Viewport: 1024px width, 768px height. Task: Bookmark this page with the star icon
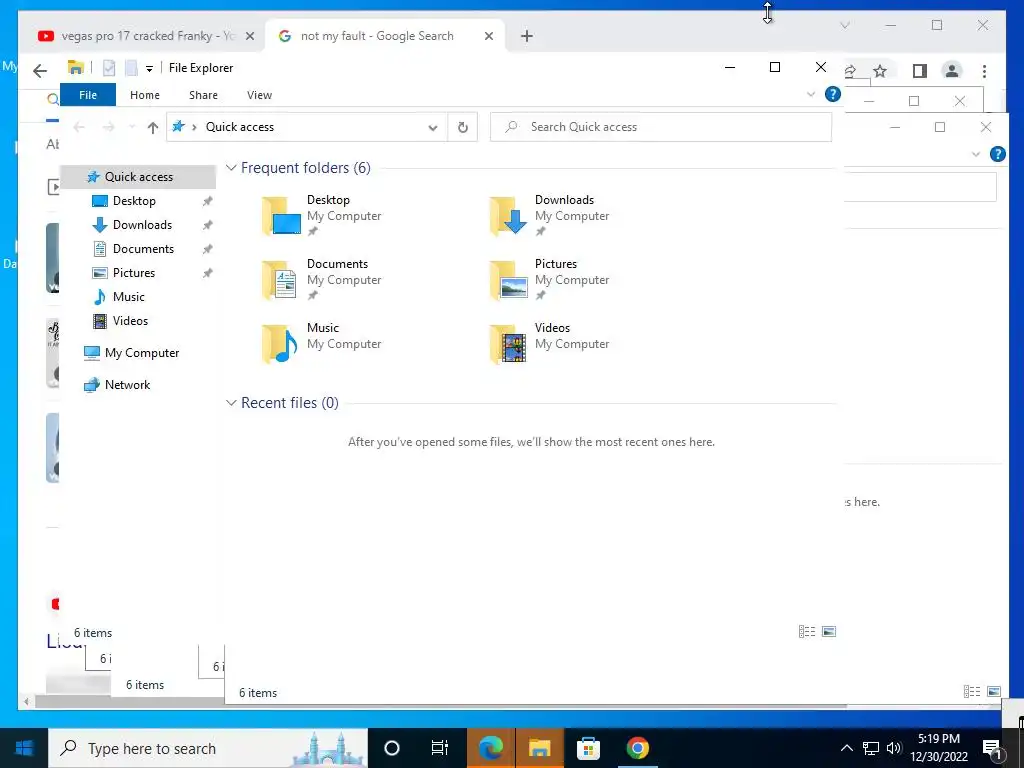[880, 71]
